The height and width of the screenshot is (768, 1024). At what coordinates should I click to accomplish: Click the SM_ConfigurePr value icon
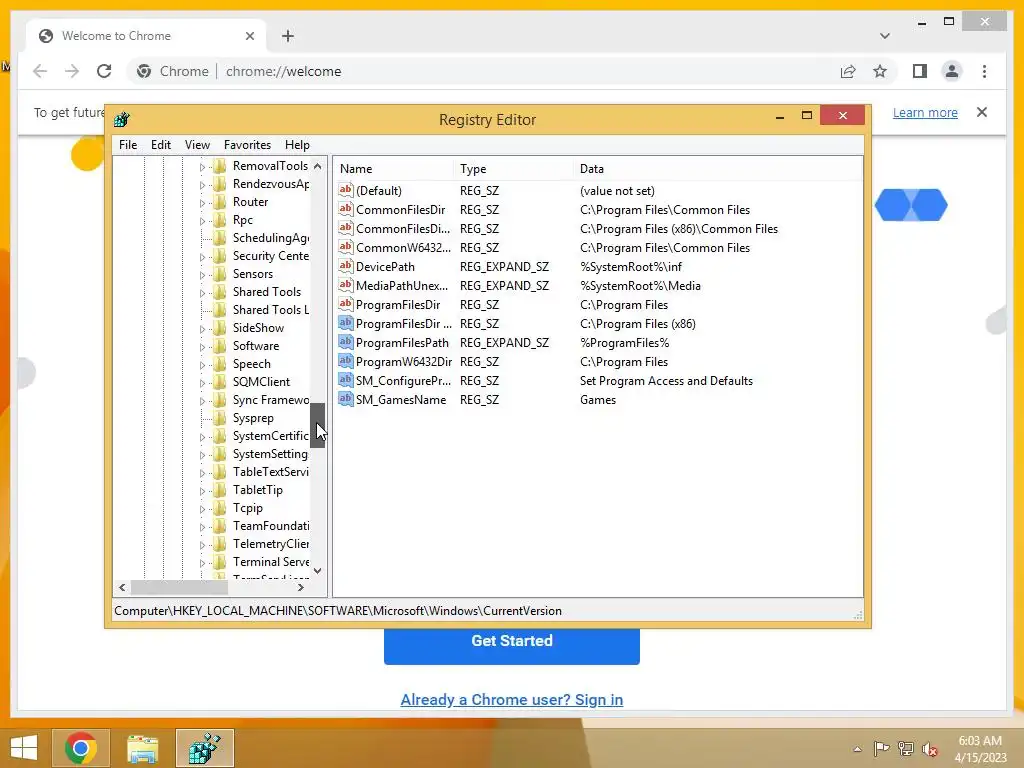(345, 379)
